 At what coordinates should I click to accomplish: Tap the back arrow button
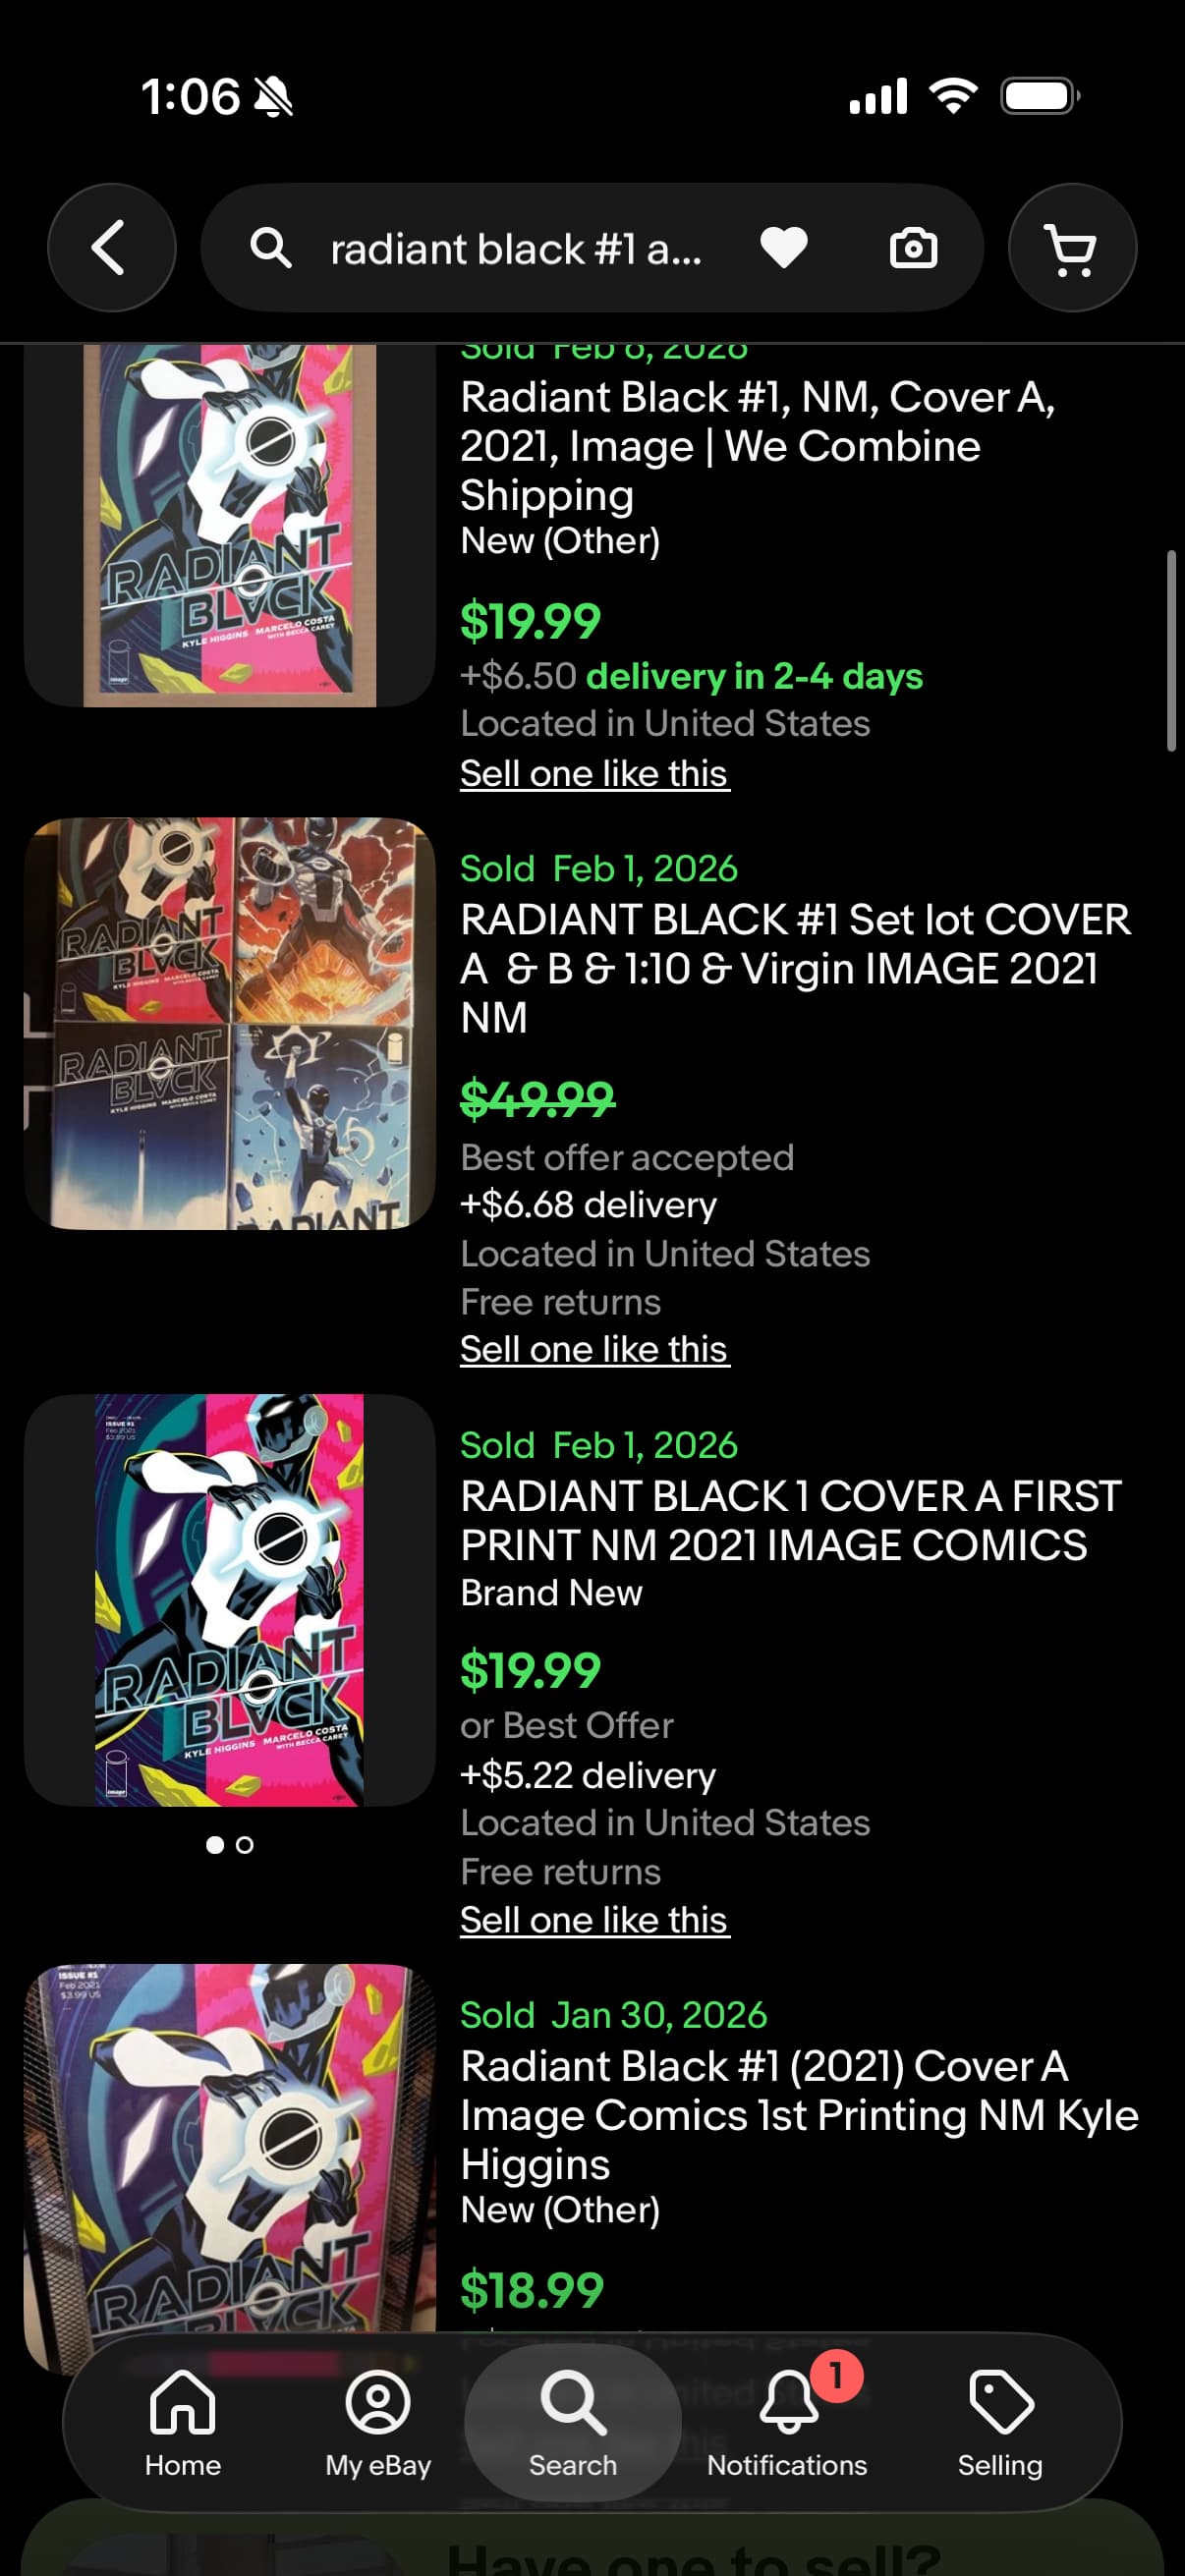coord(111,247)
